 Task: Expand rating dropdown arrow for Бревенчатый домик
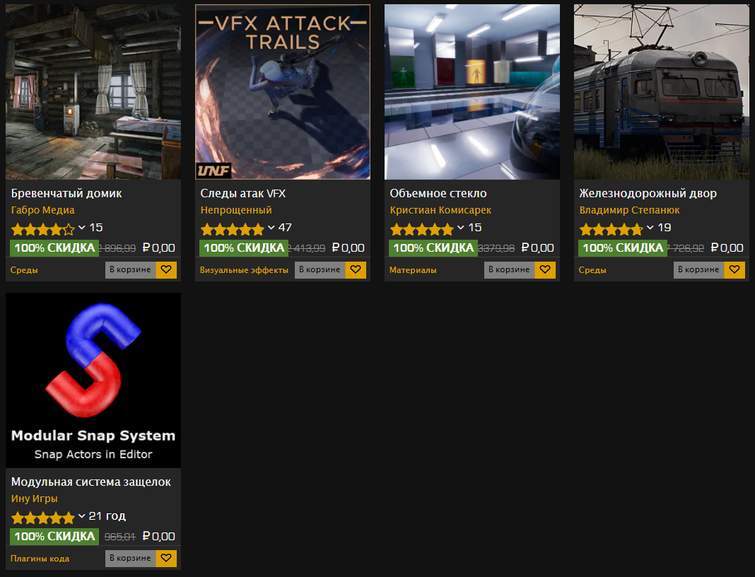82,228
